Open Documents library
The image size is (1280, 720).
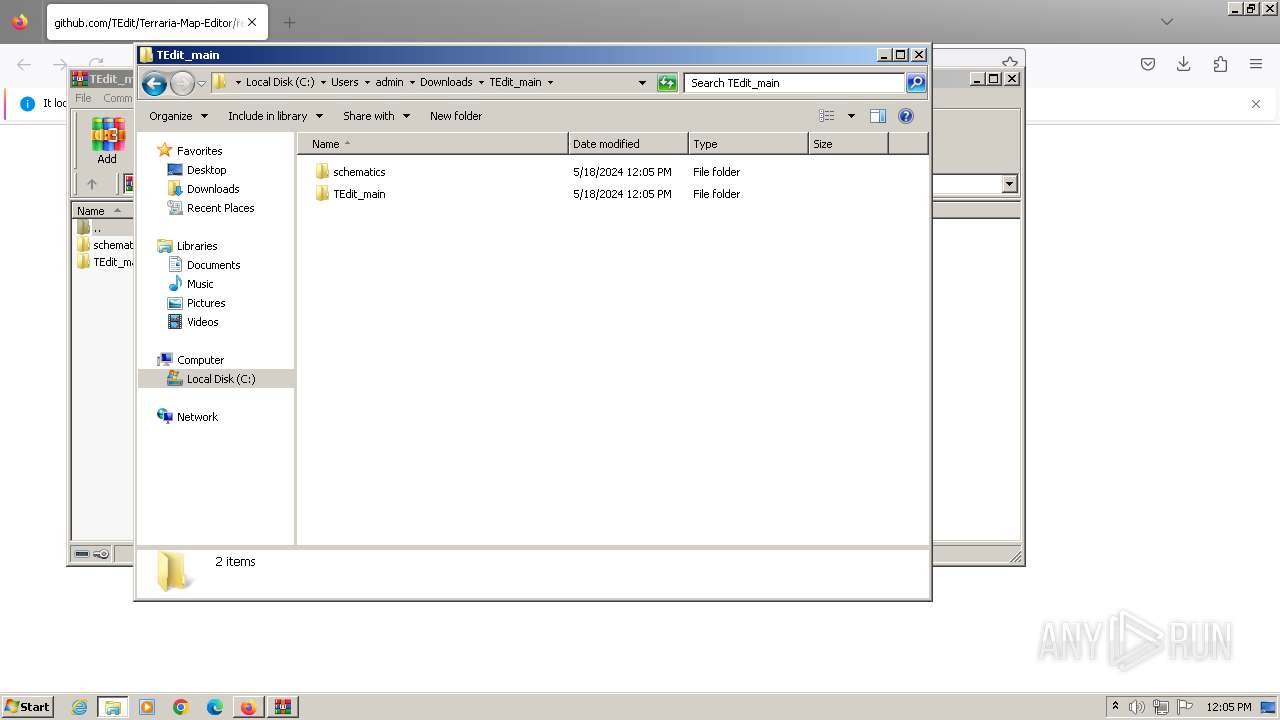click(213, 265)
